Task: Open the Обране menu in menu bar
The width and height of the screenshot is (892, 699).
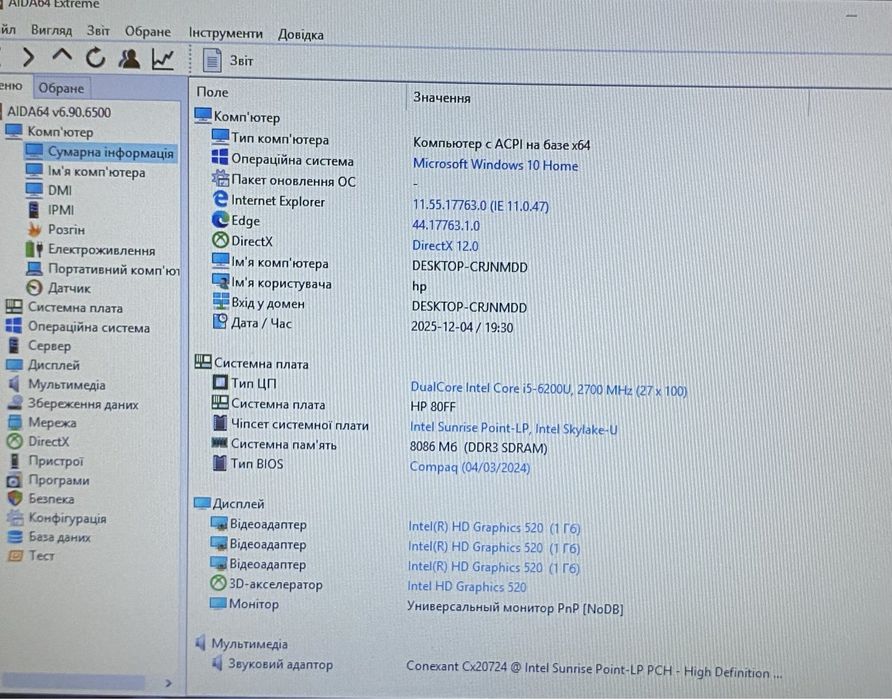Action: 148,32
